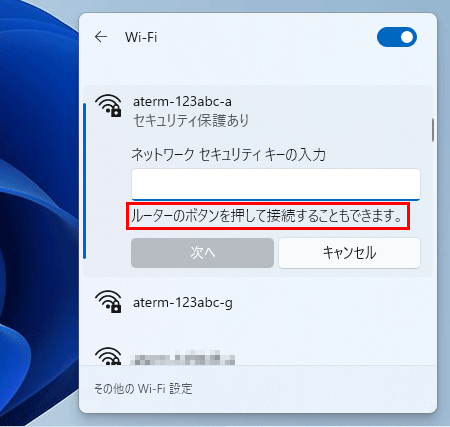This screenshot has height=427, width=450.
Task: Select the blurred network name entry
Action: point(182,358)
